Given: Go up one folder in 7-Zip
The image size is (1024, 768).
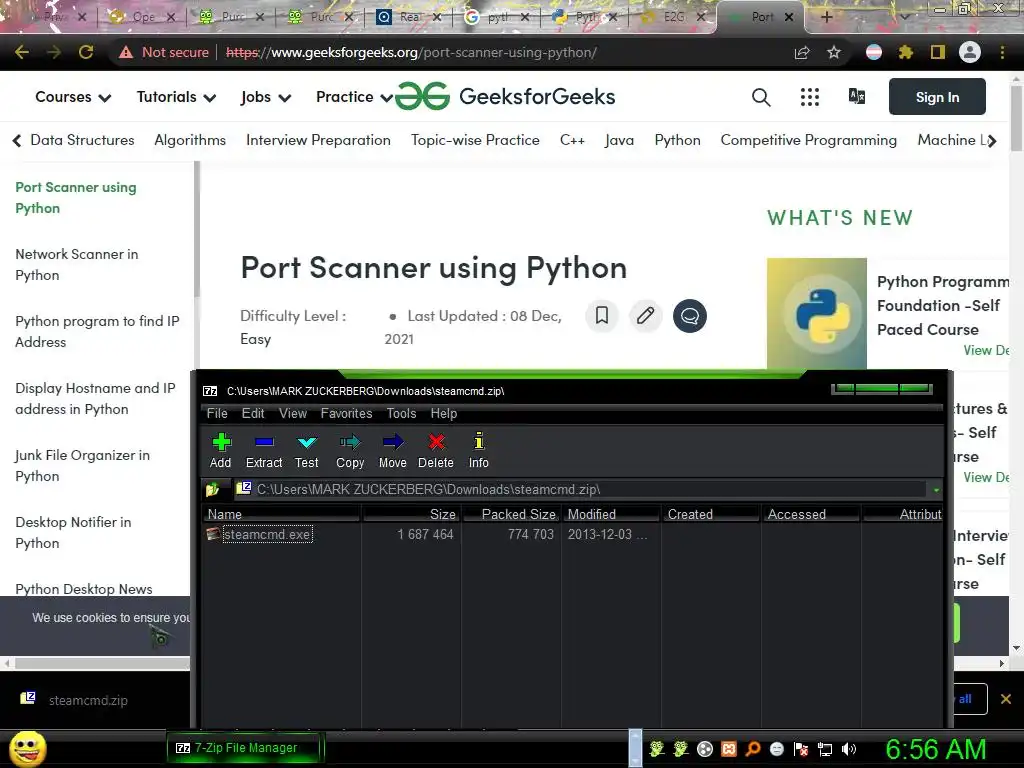Looking at the screenshot, I should pos(212,489).
